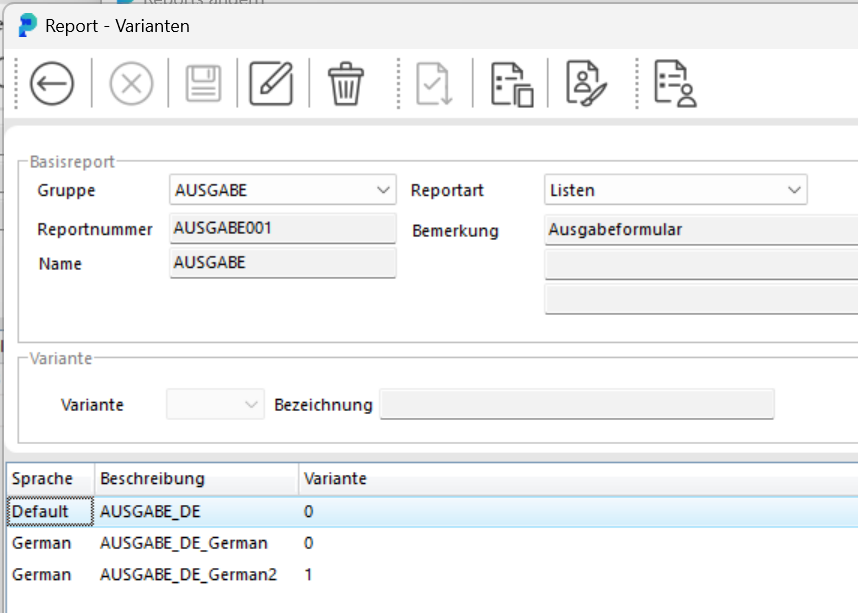Viewport: 858px width, 613px height.
Task: Click the document checkmark toolbar icon
Action: pyautogui.click(x=434, y=84)
